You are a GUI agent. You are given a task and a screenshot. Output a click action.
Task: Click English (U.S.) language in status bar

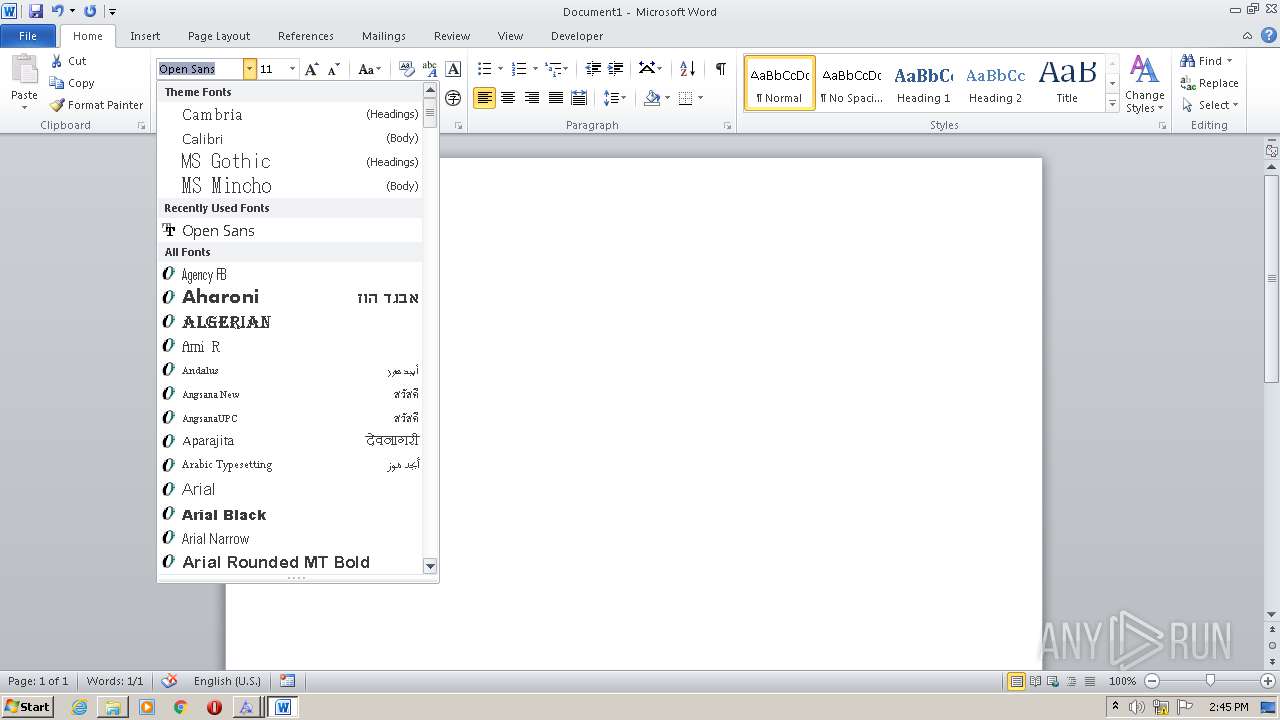pyautogui.click(x=227, y=681)
